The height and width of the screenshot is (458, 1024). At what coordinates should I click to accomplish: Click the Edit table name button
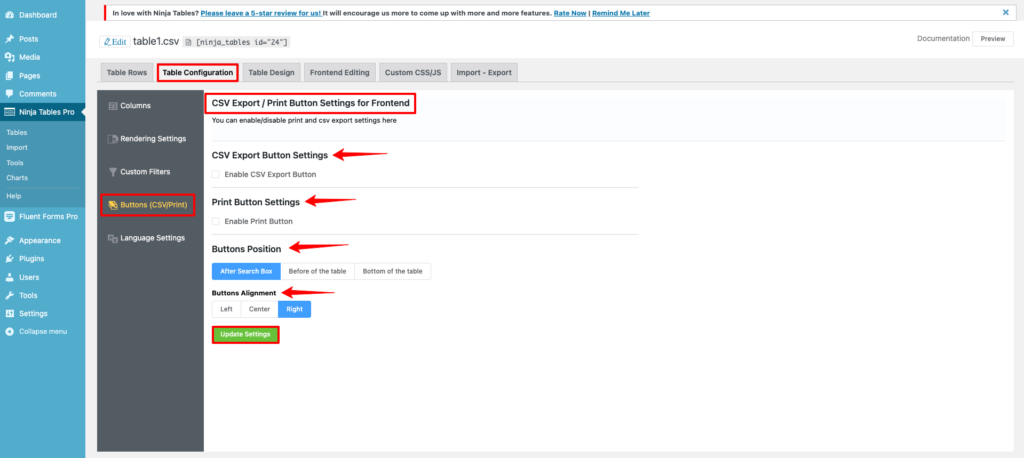coord(114,42)
